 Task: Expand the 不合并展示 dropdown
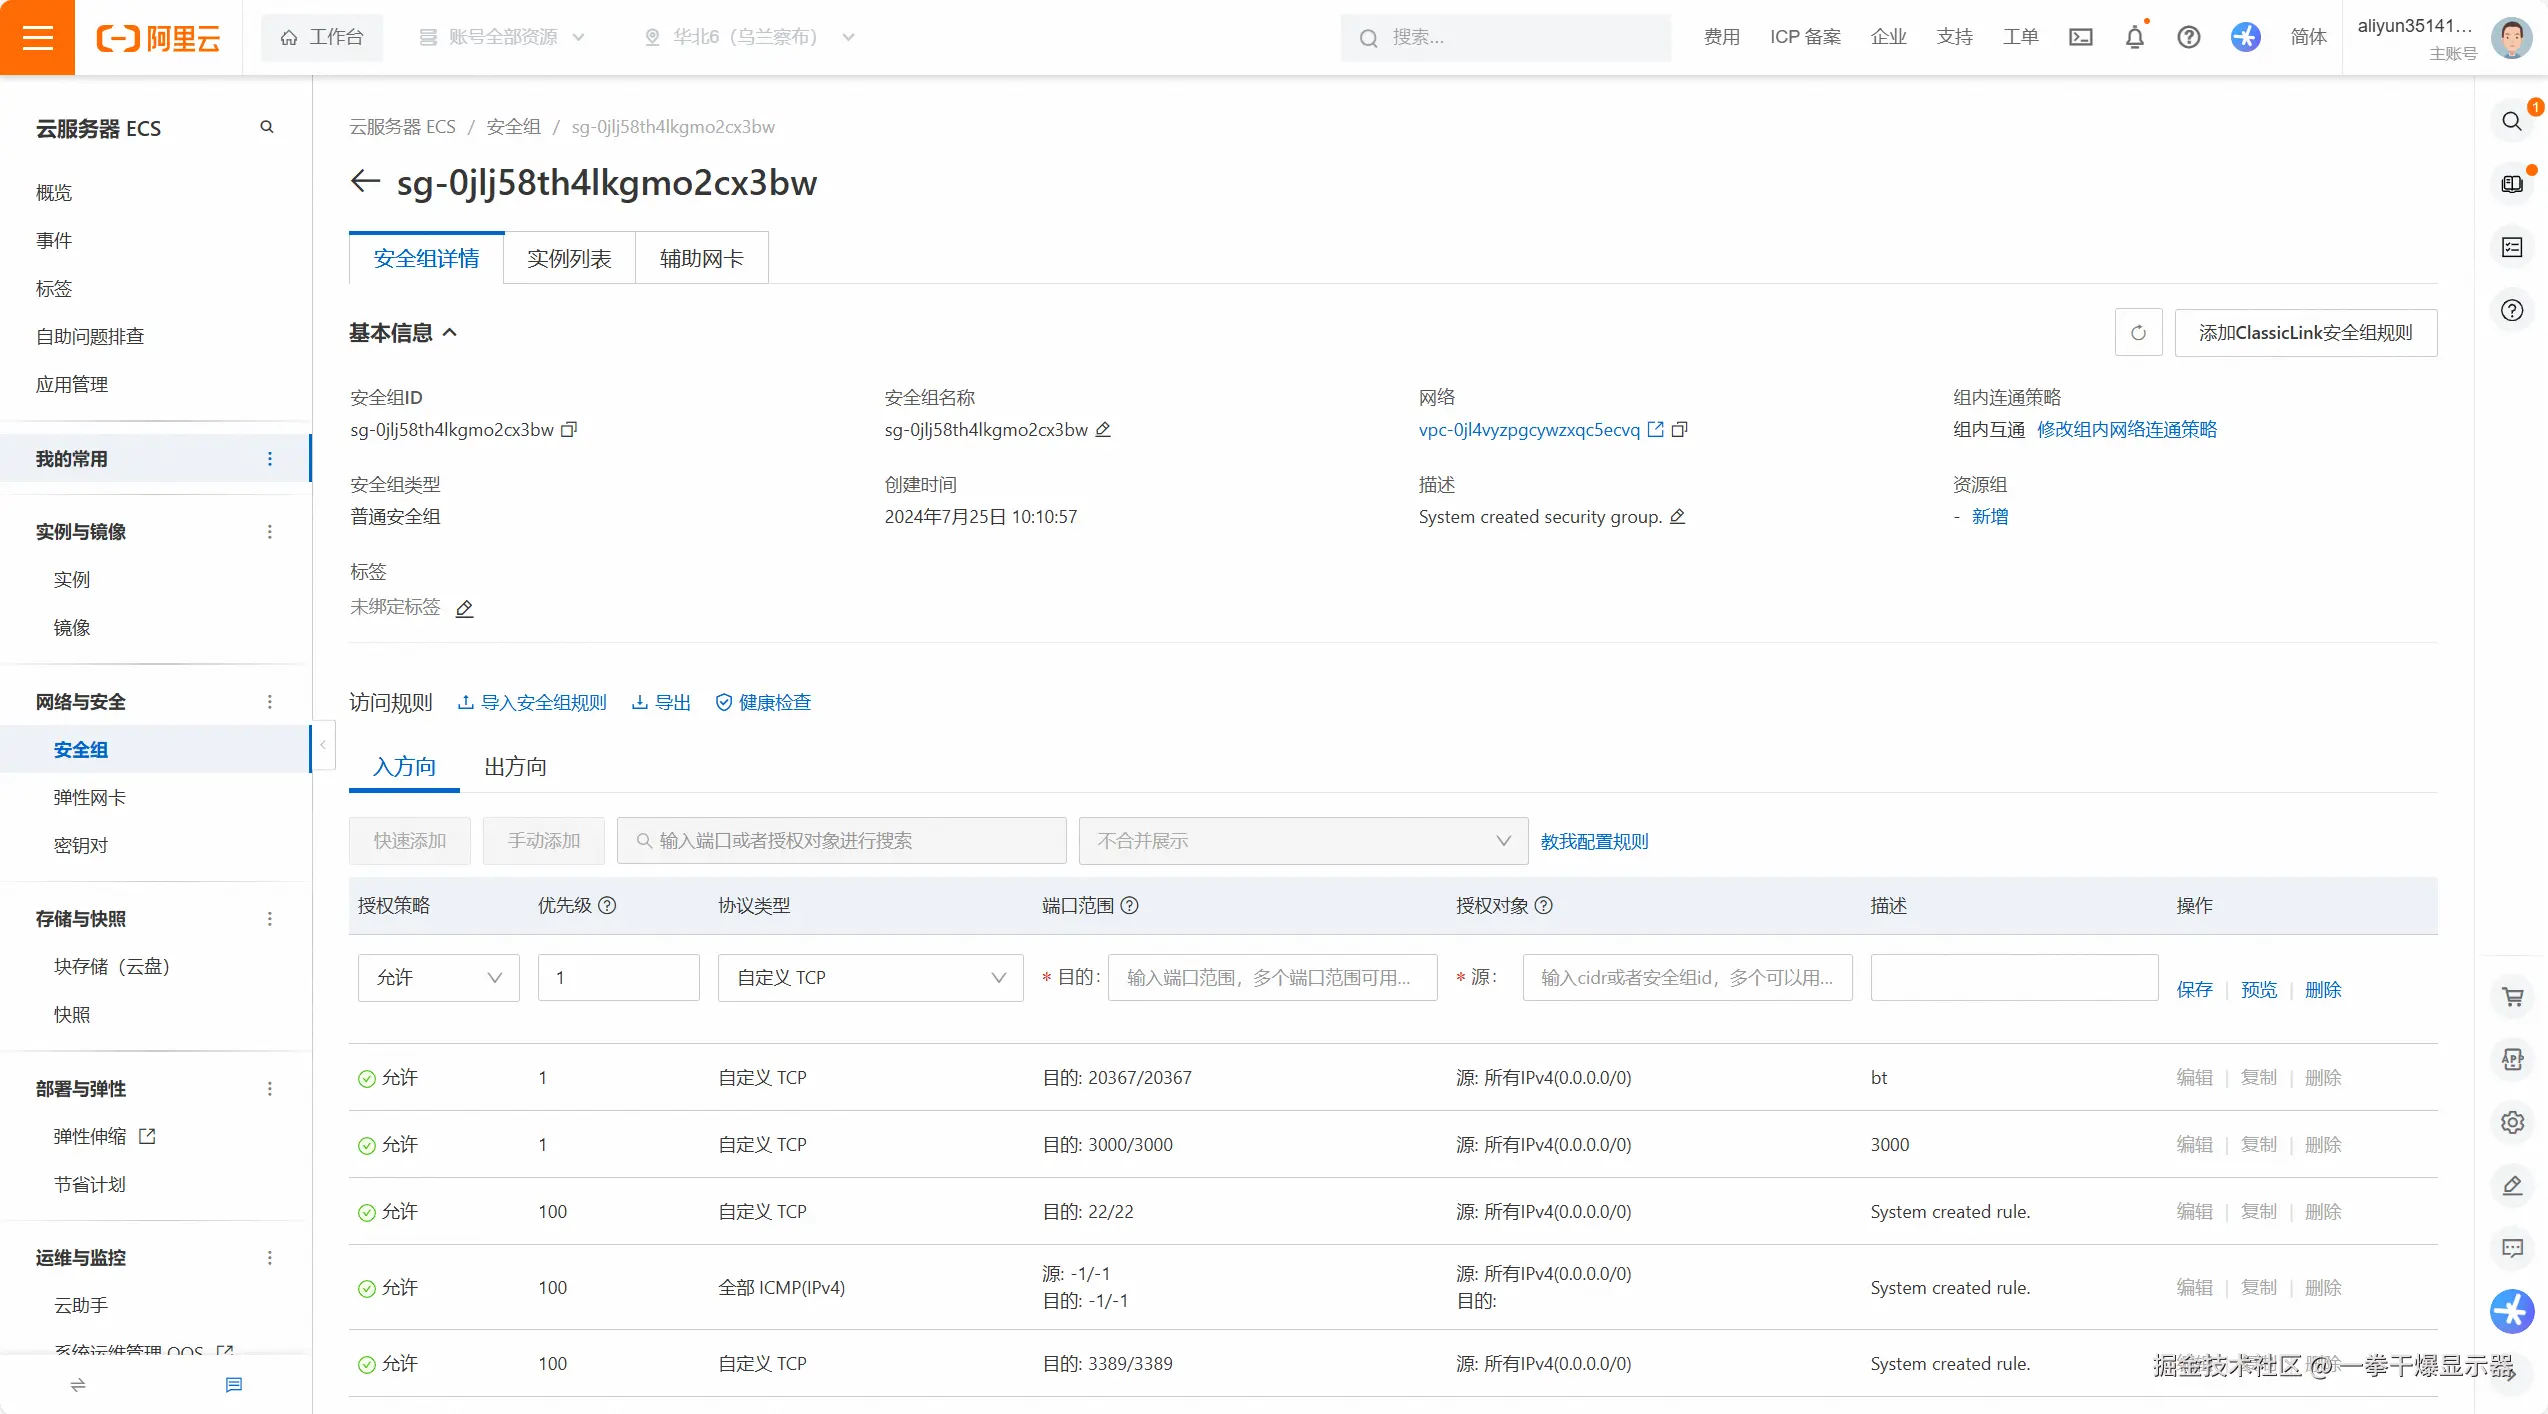1302,841
